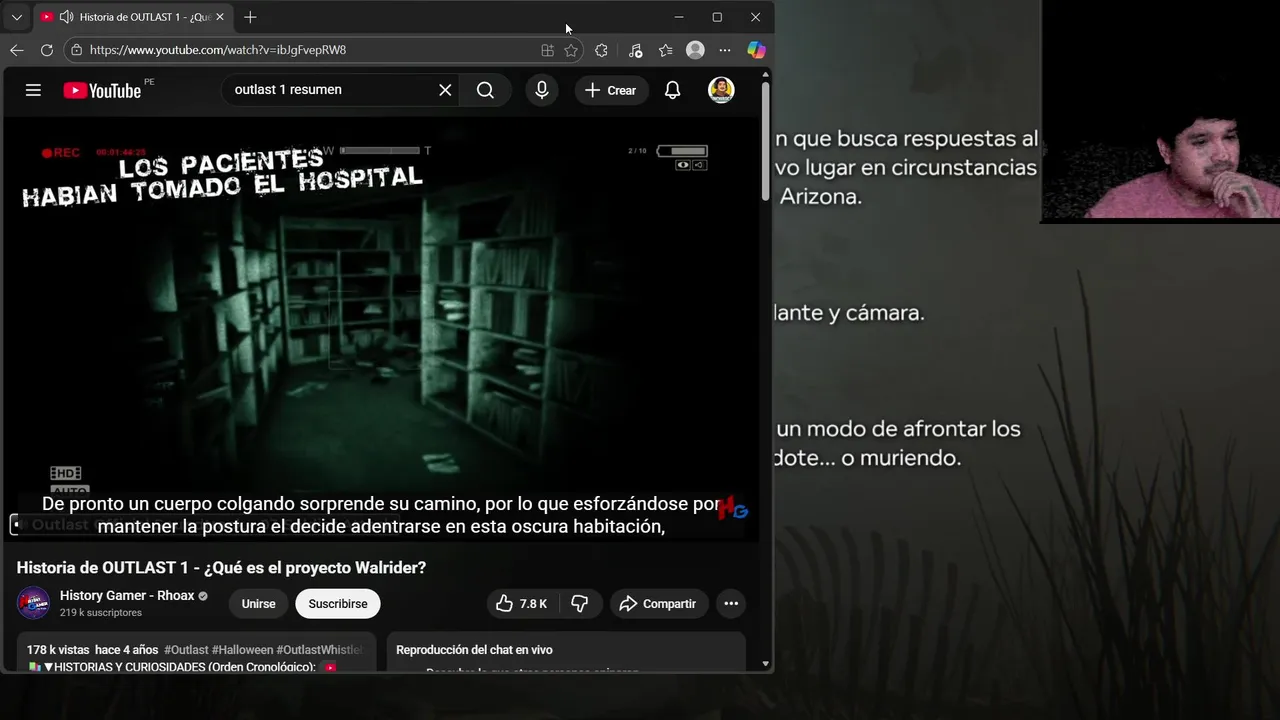Open the media control music icon
This screenshot has width=1280, height=720.
click(x=635, y=50)
